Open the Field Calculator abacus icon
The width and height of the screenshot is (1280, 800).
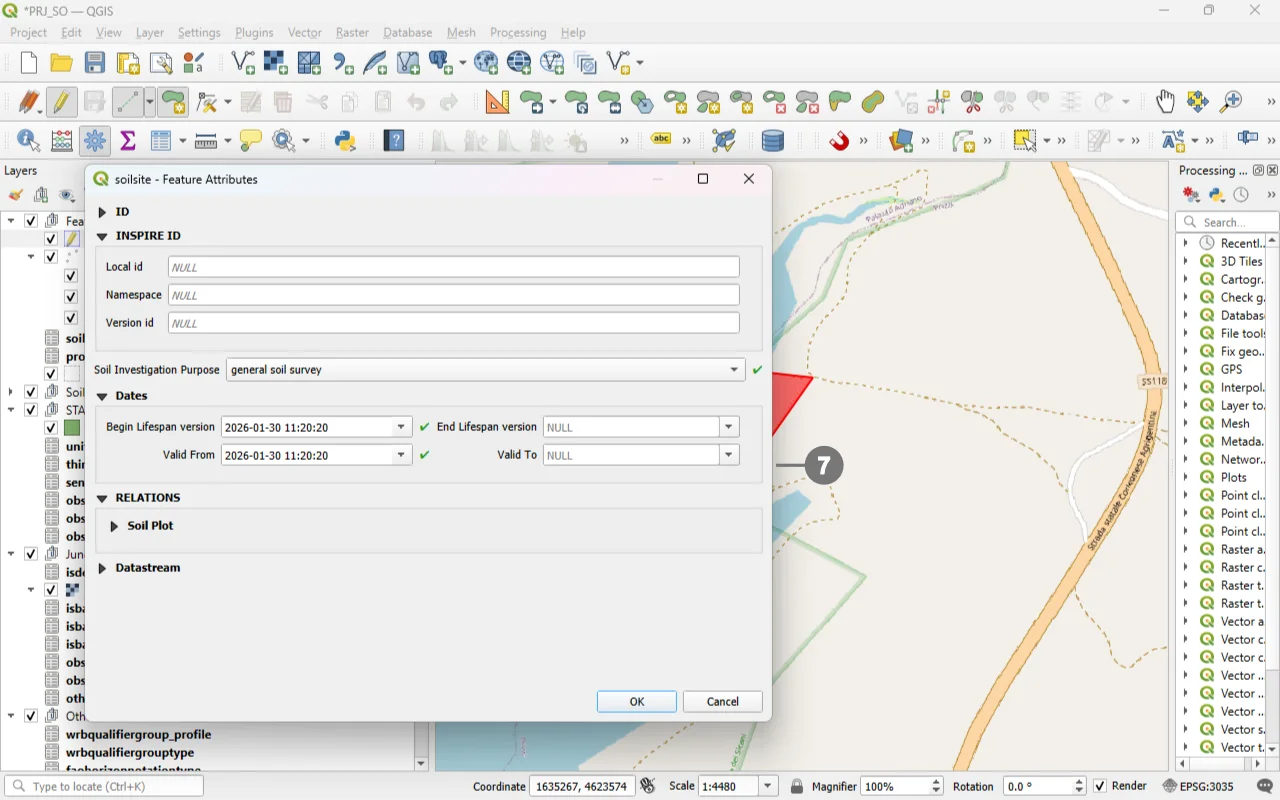tap(61, 141)
